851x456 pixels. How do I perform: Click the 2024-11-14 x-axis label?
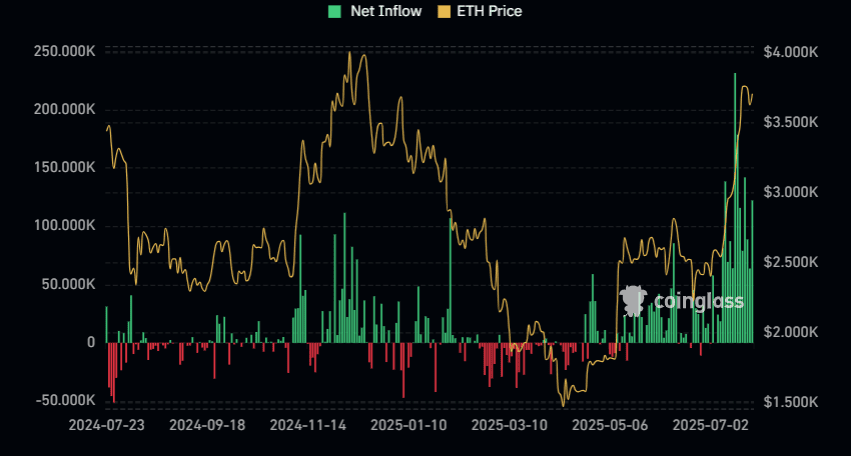pyautogui.click(x=308, y=425)
